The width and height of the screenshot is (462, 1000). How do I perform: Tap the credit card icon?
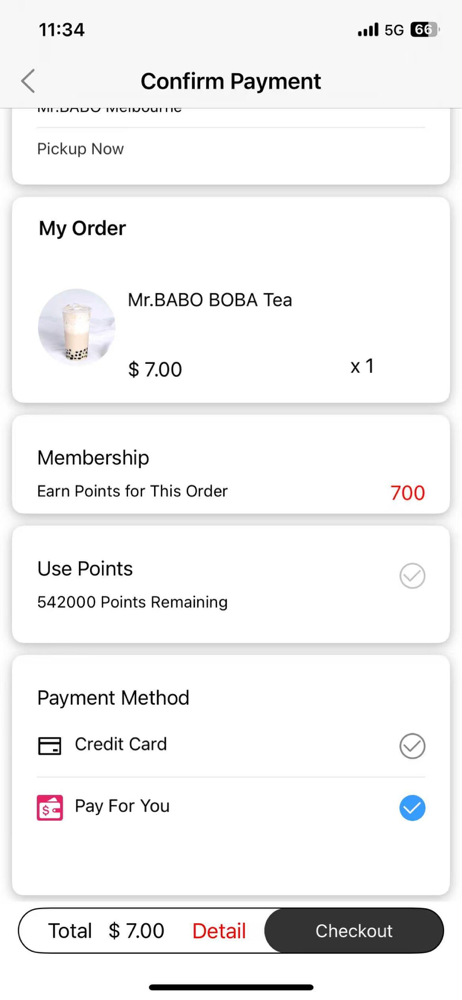[50, 745]
